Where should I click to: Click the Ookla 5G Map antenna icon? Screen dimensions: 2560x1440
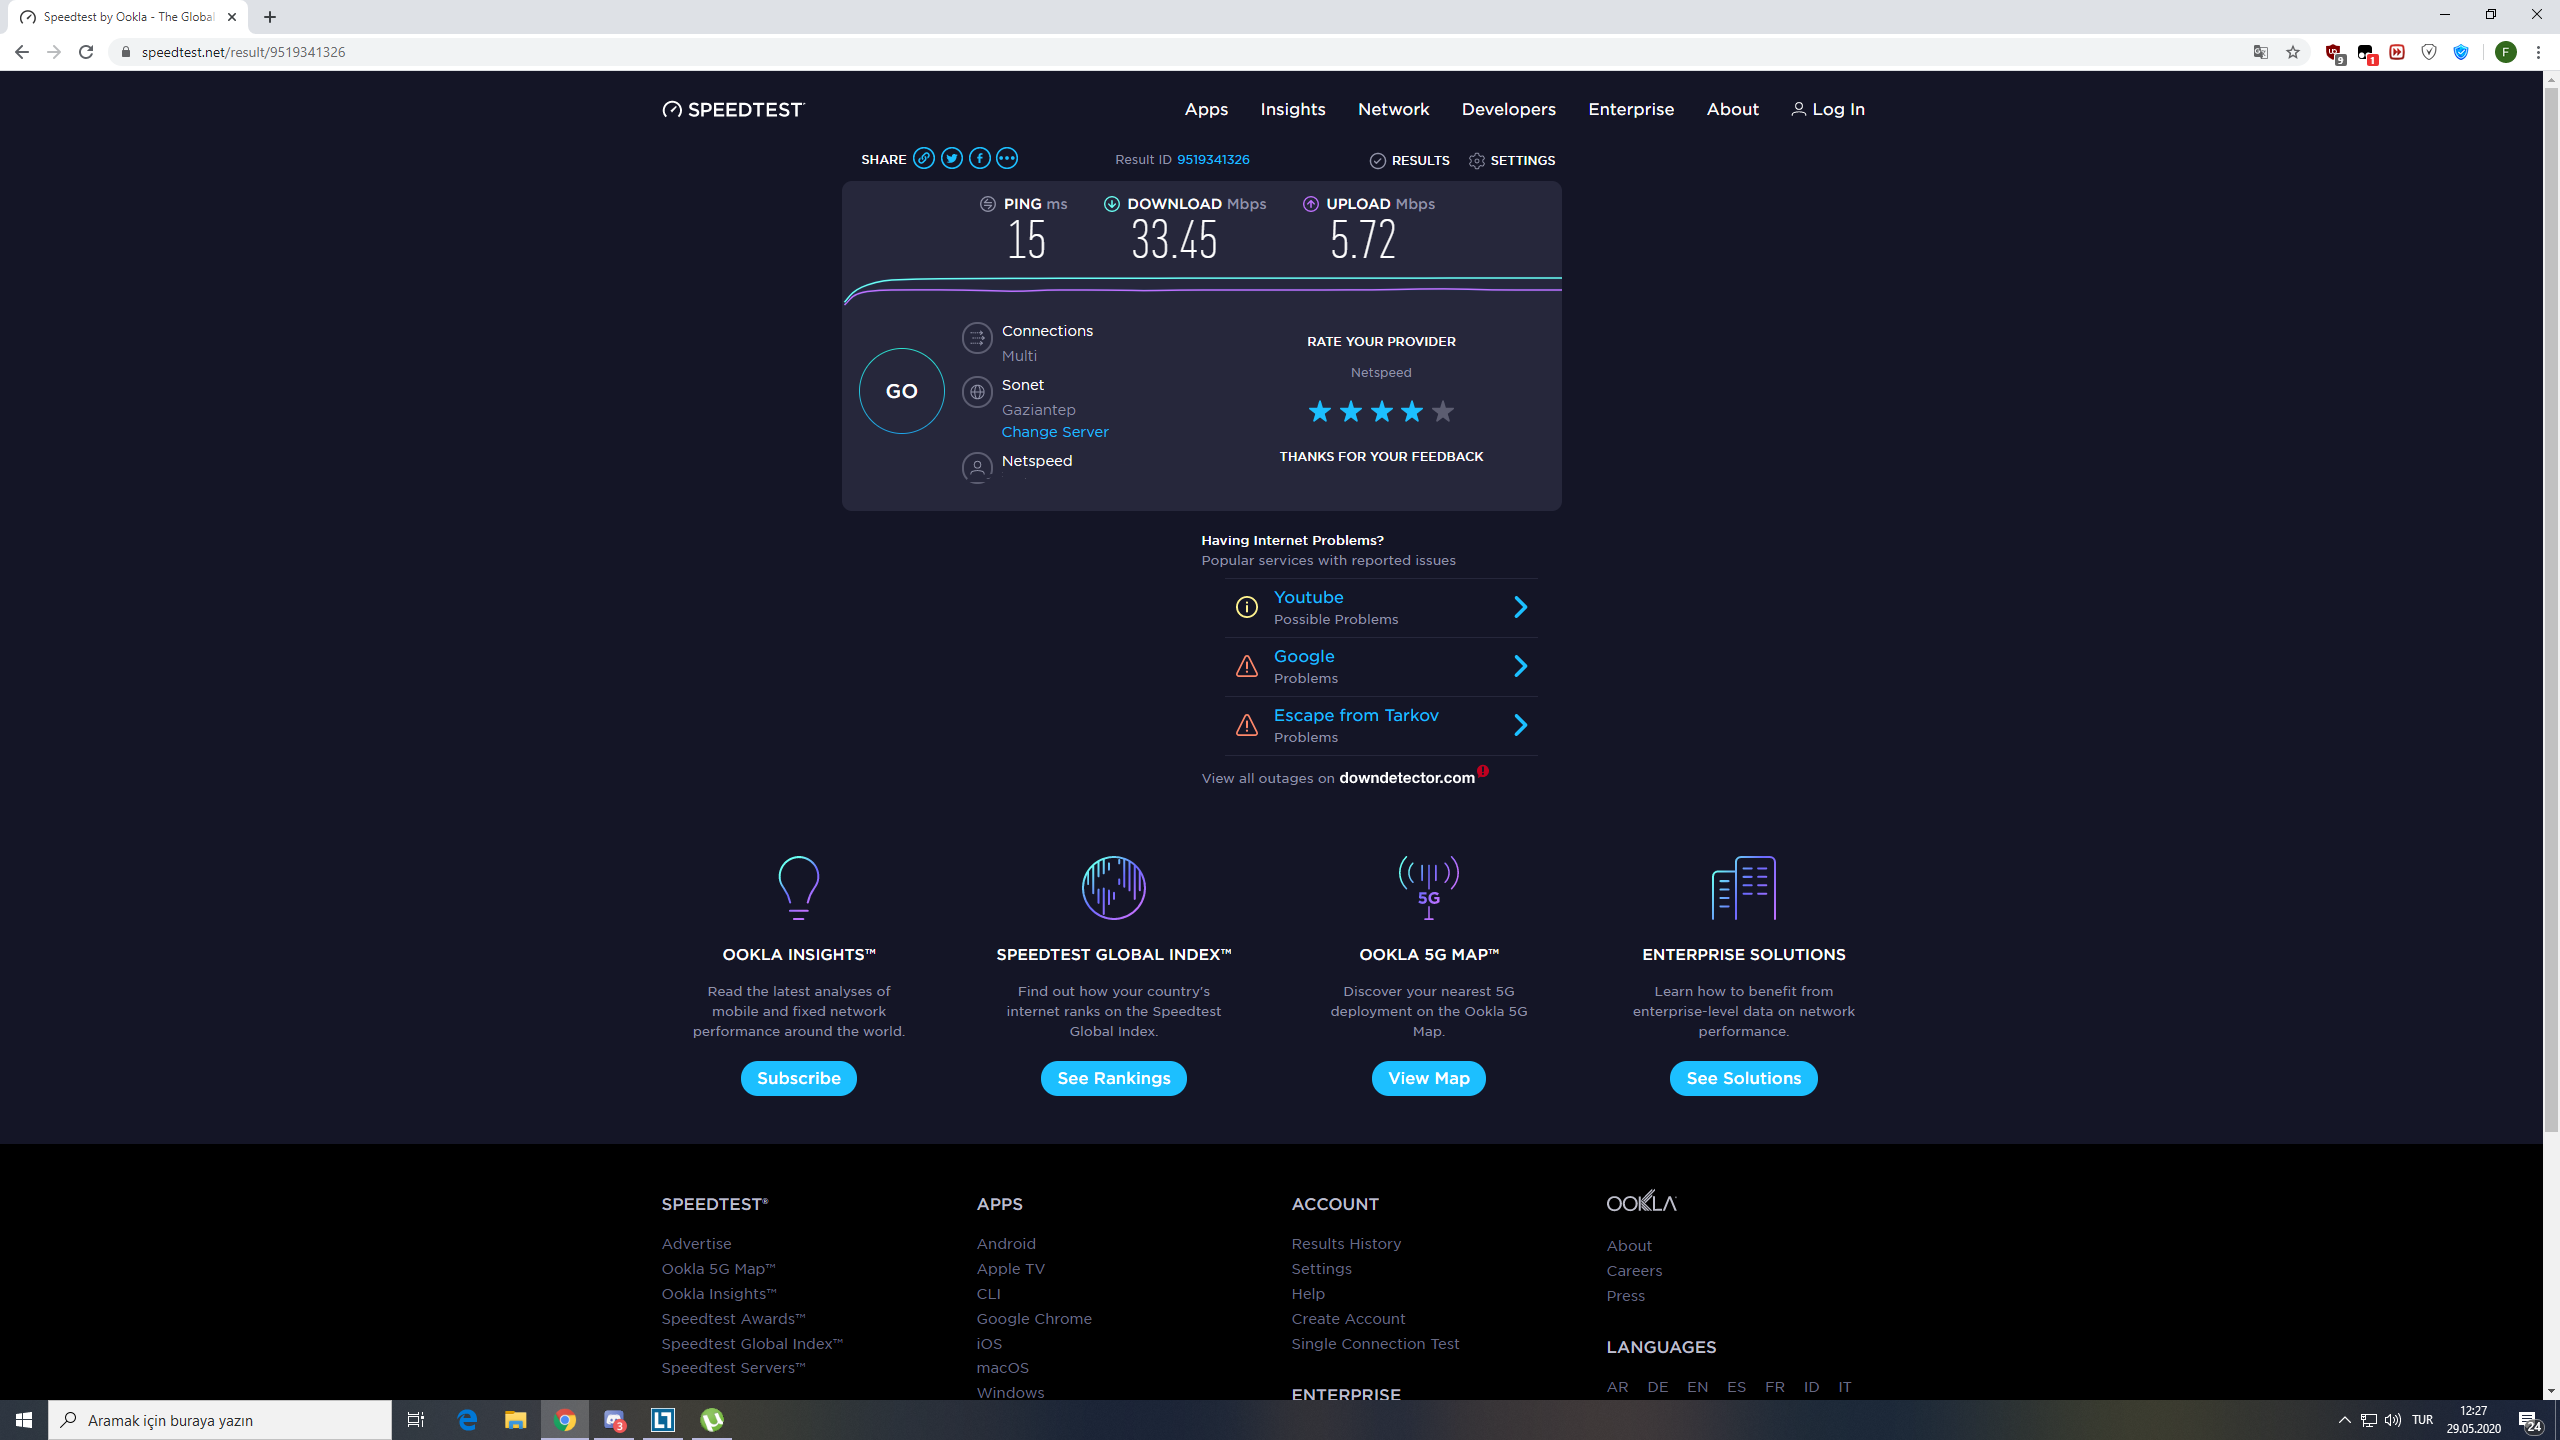coord(1428,887)
